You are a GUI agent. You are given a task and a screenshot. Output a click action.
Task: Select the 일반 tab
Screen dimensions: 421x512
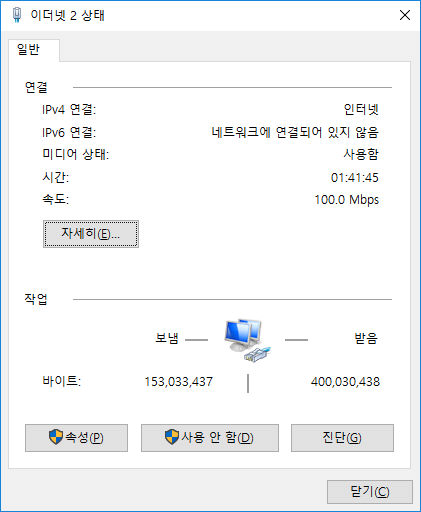29,50
